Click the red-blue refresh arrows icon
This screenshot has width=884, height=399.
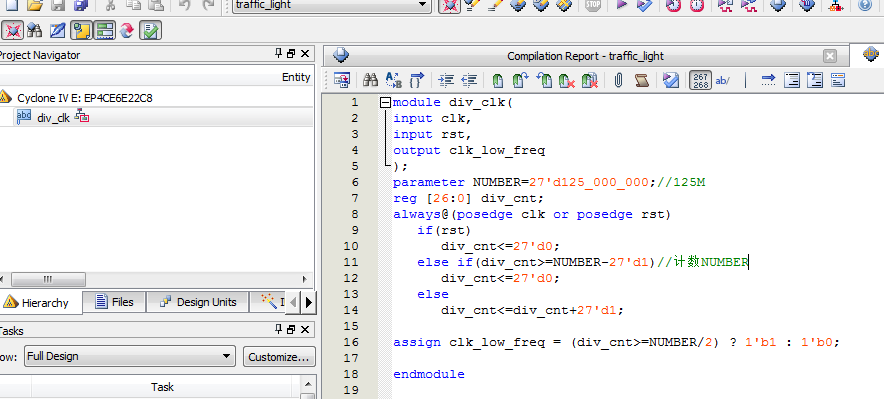point(126,30)
